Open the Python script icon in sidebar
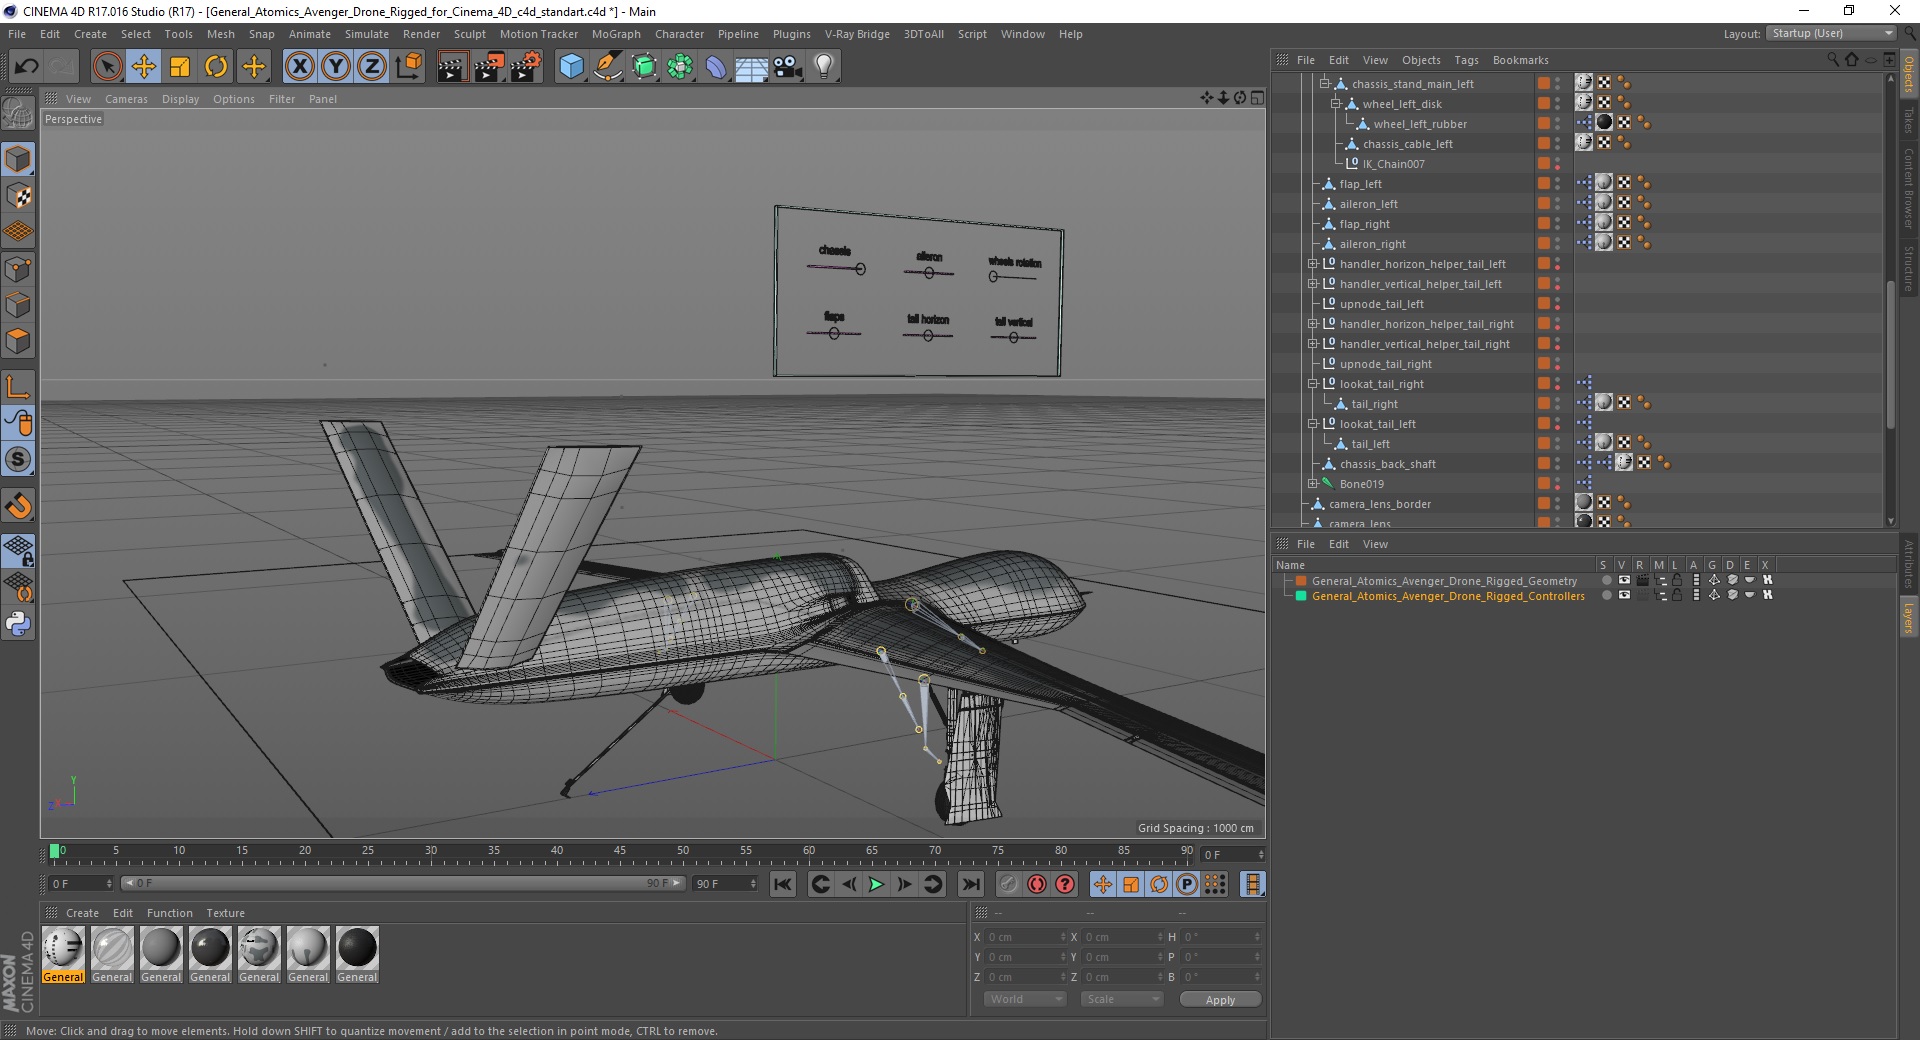 point(18,624)
